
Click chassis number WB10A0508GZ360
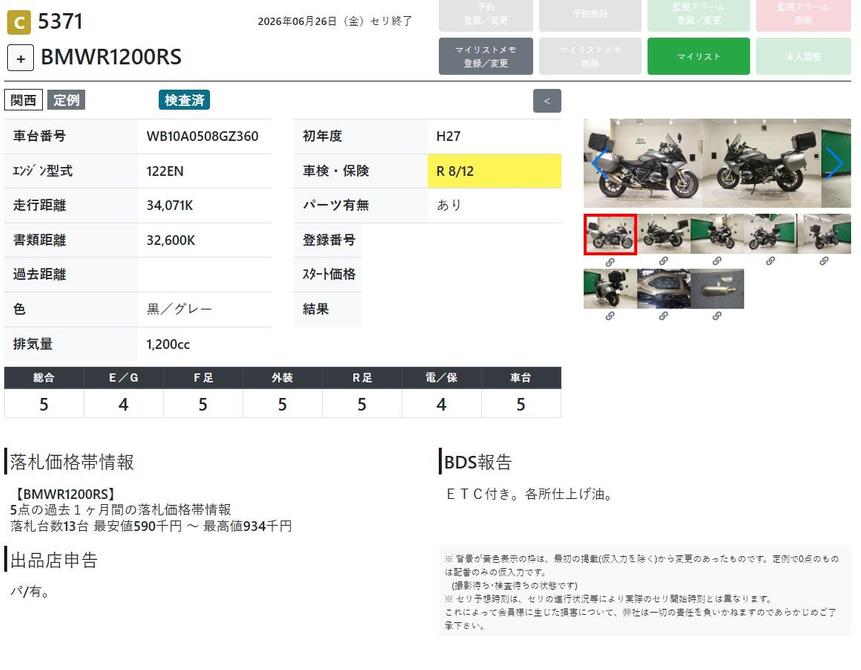[202, 137]
